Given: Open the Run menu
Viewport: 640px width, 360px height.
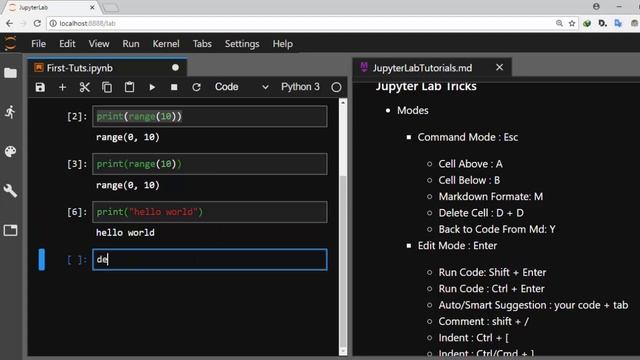Looking at the screenshot, I should [x=131, y=44].
